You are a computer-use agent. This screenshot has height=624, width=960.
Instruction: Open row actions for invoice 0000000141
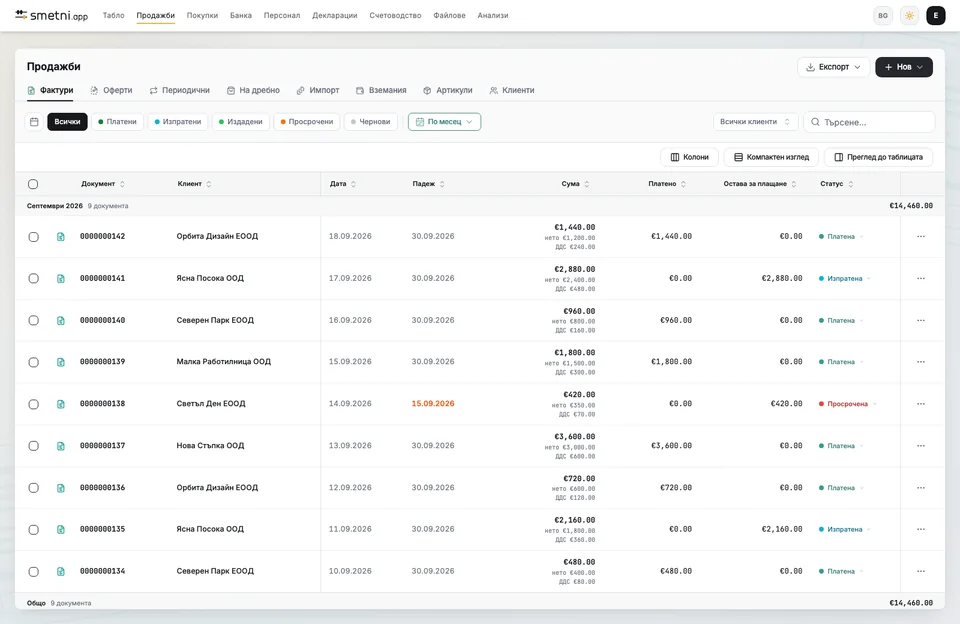pos(921,279)
